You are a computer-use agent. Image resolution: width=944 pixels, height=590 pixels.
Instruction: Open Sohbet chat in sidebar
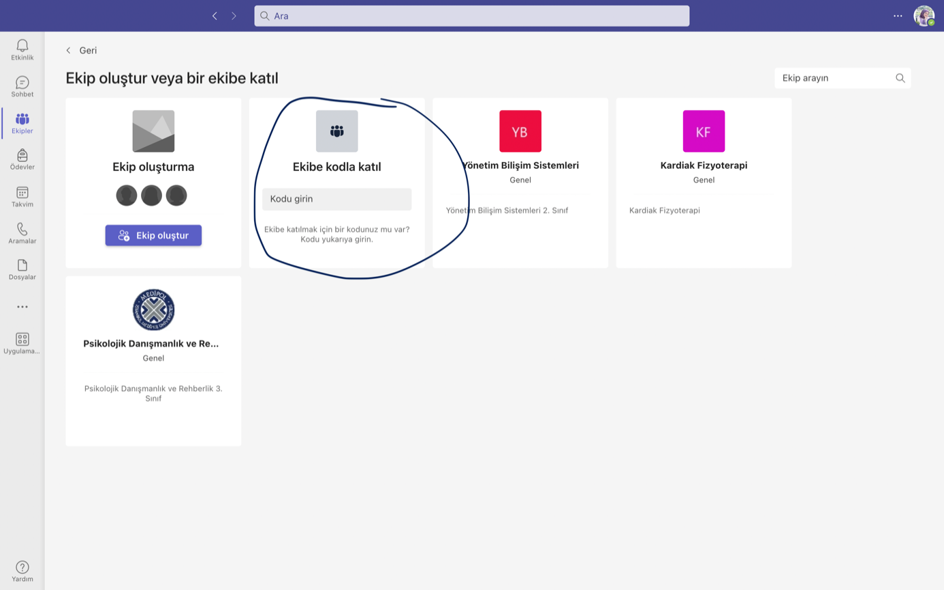tap(22, 86)
